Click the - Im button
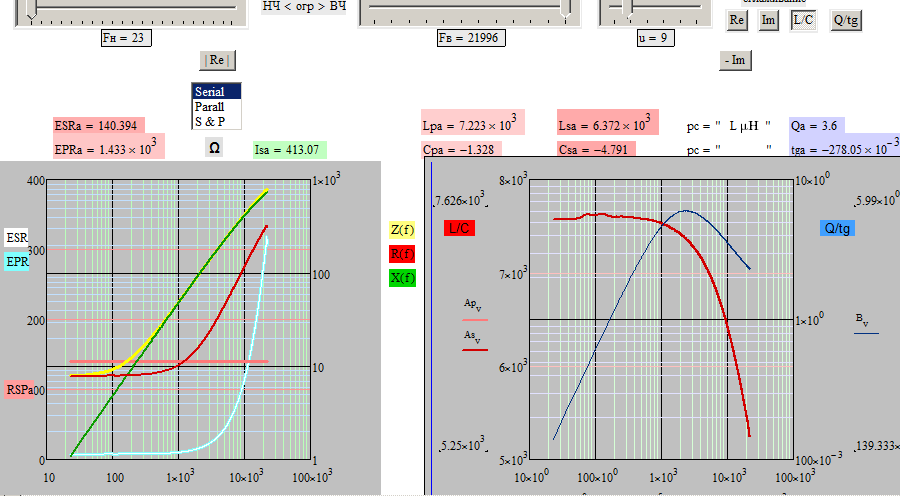Viewport: 900px width, 496px height. (x=735, y=60)
